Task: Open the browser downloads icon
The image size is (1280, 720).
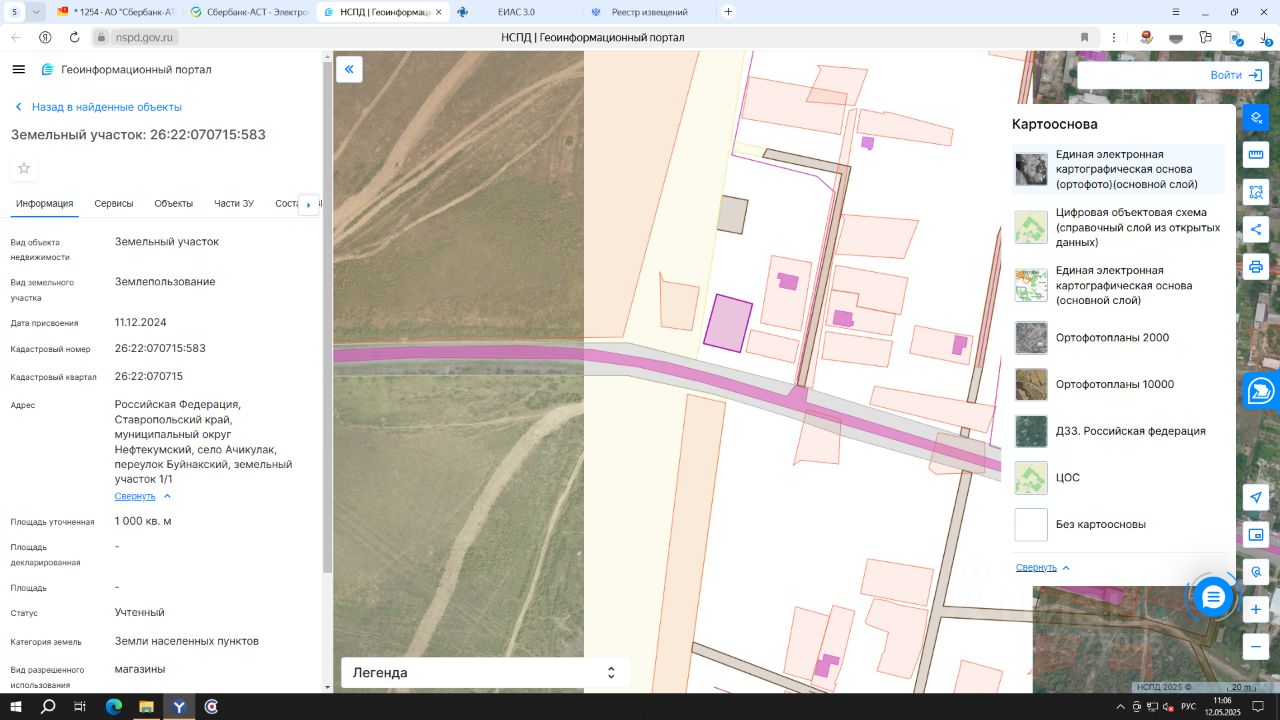Action: (x=1265, y=37)
